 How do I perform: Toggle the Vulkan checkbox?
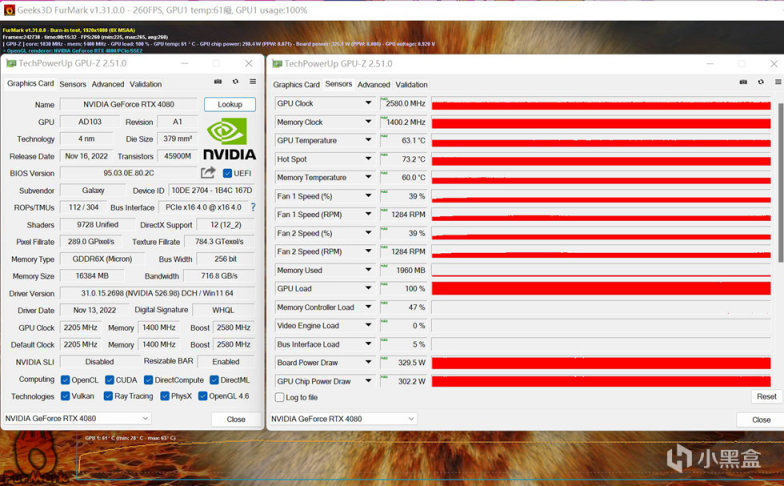pos(65,396)
